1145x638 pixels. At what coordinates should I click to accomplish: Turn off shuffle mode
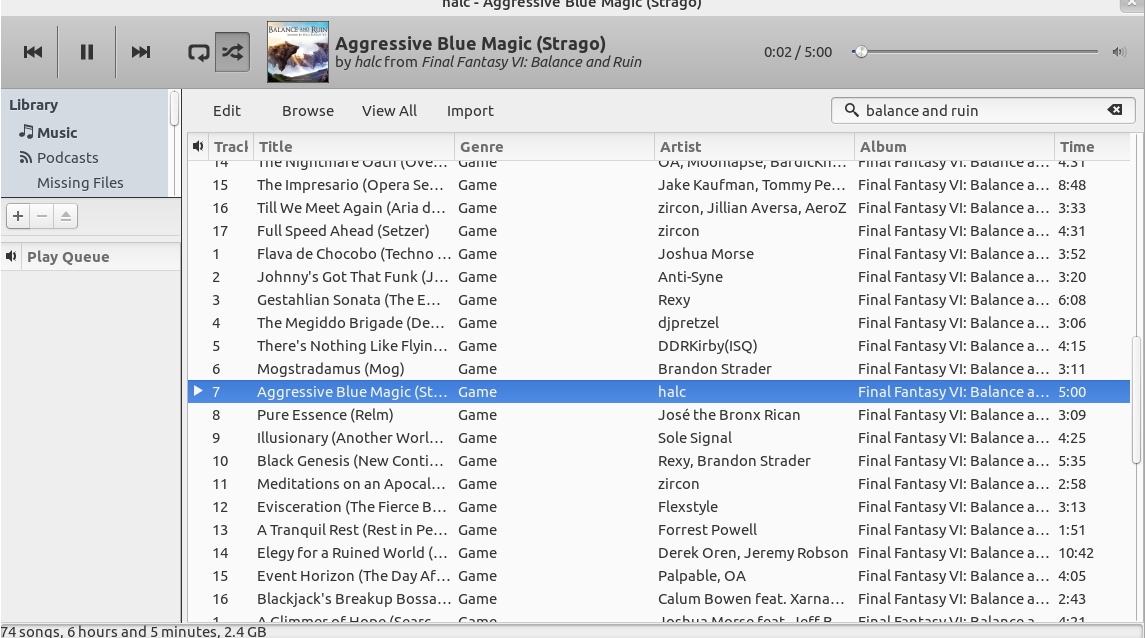[232, 52]
